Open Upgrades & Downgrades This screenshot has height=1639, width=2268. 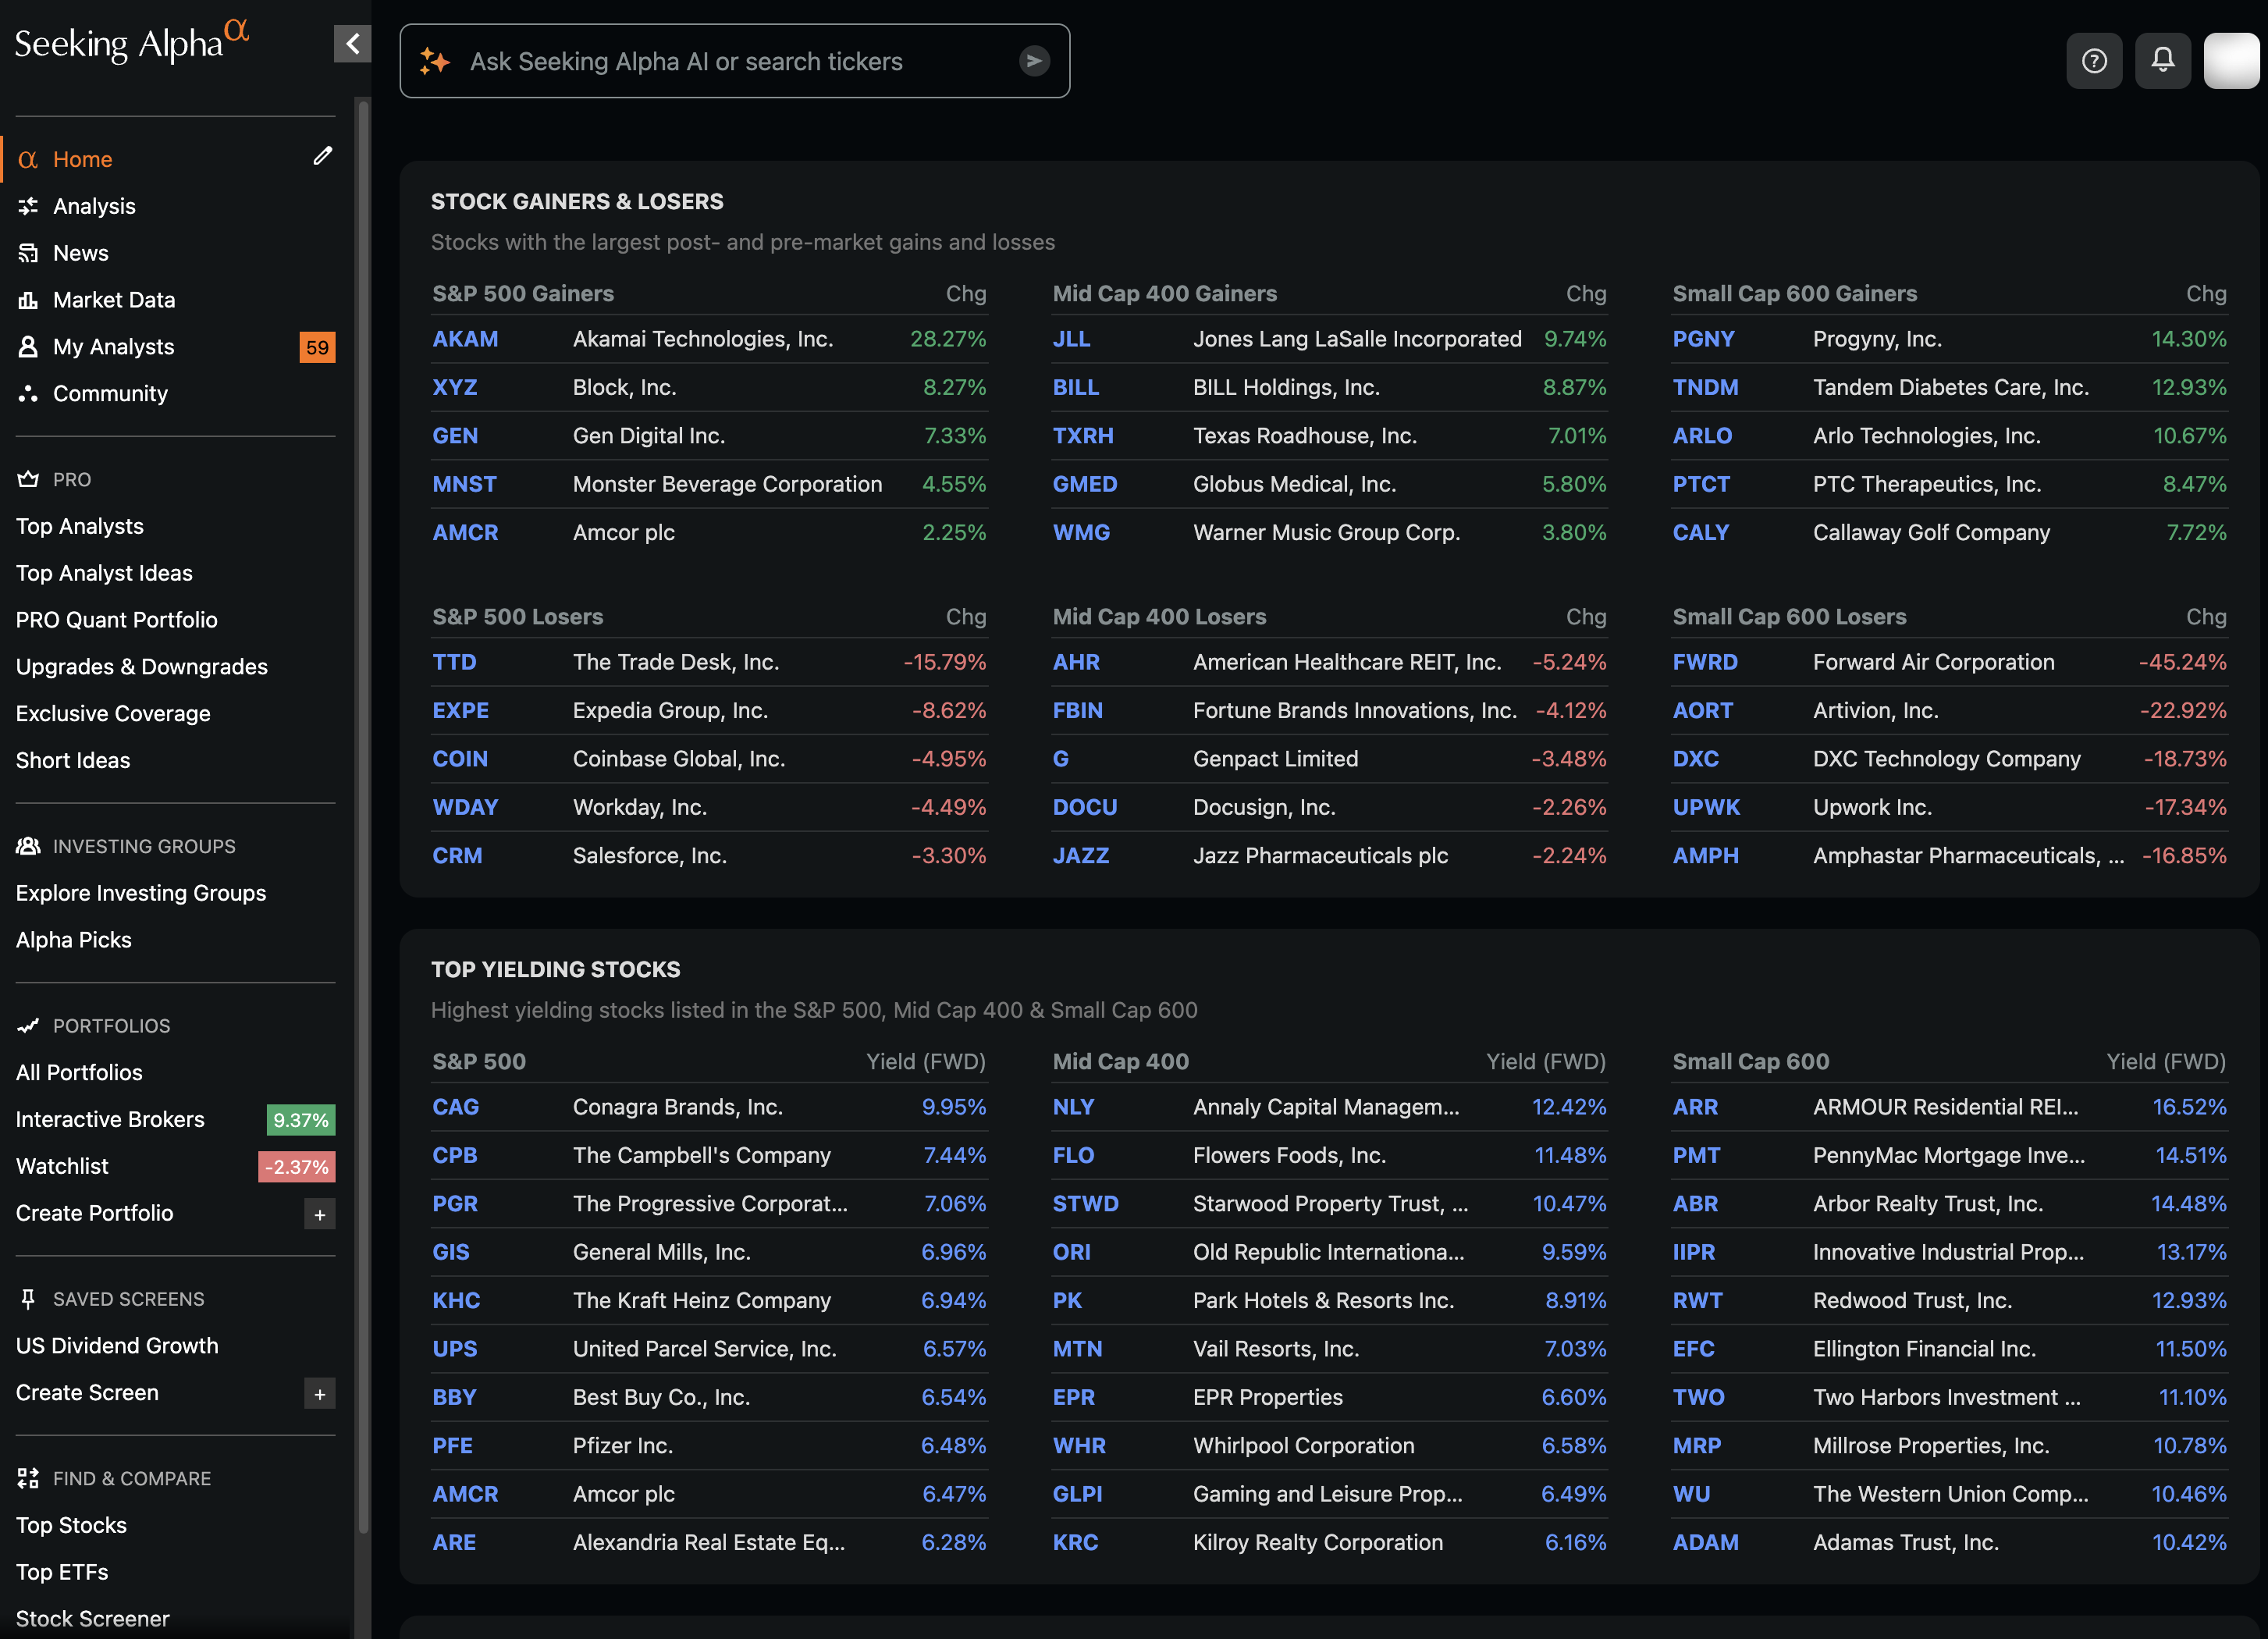tap(141, 667)
